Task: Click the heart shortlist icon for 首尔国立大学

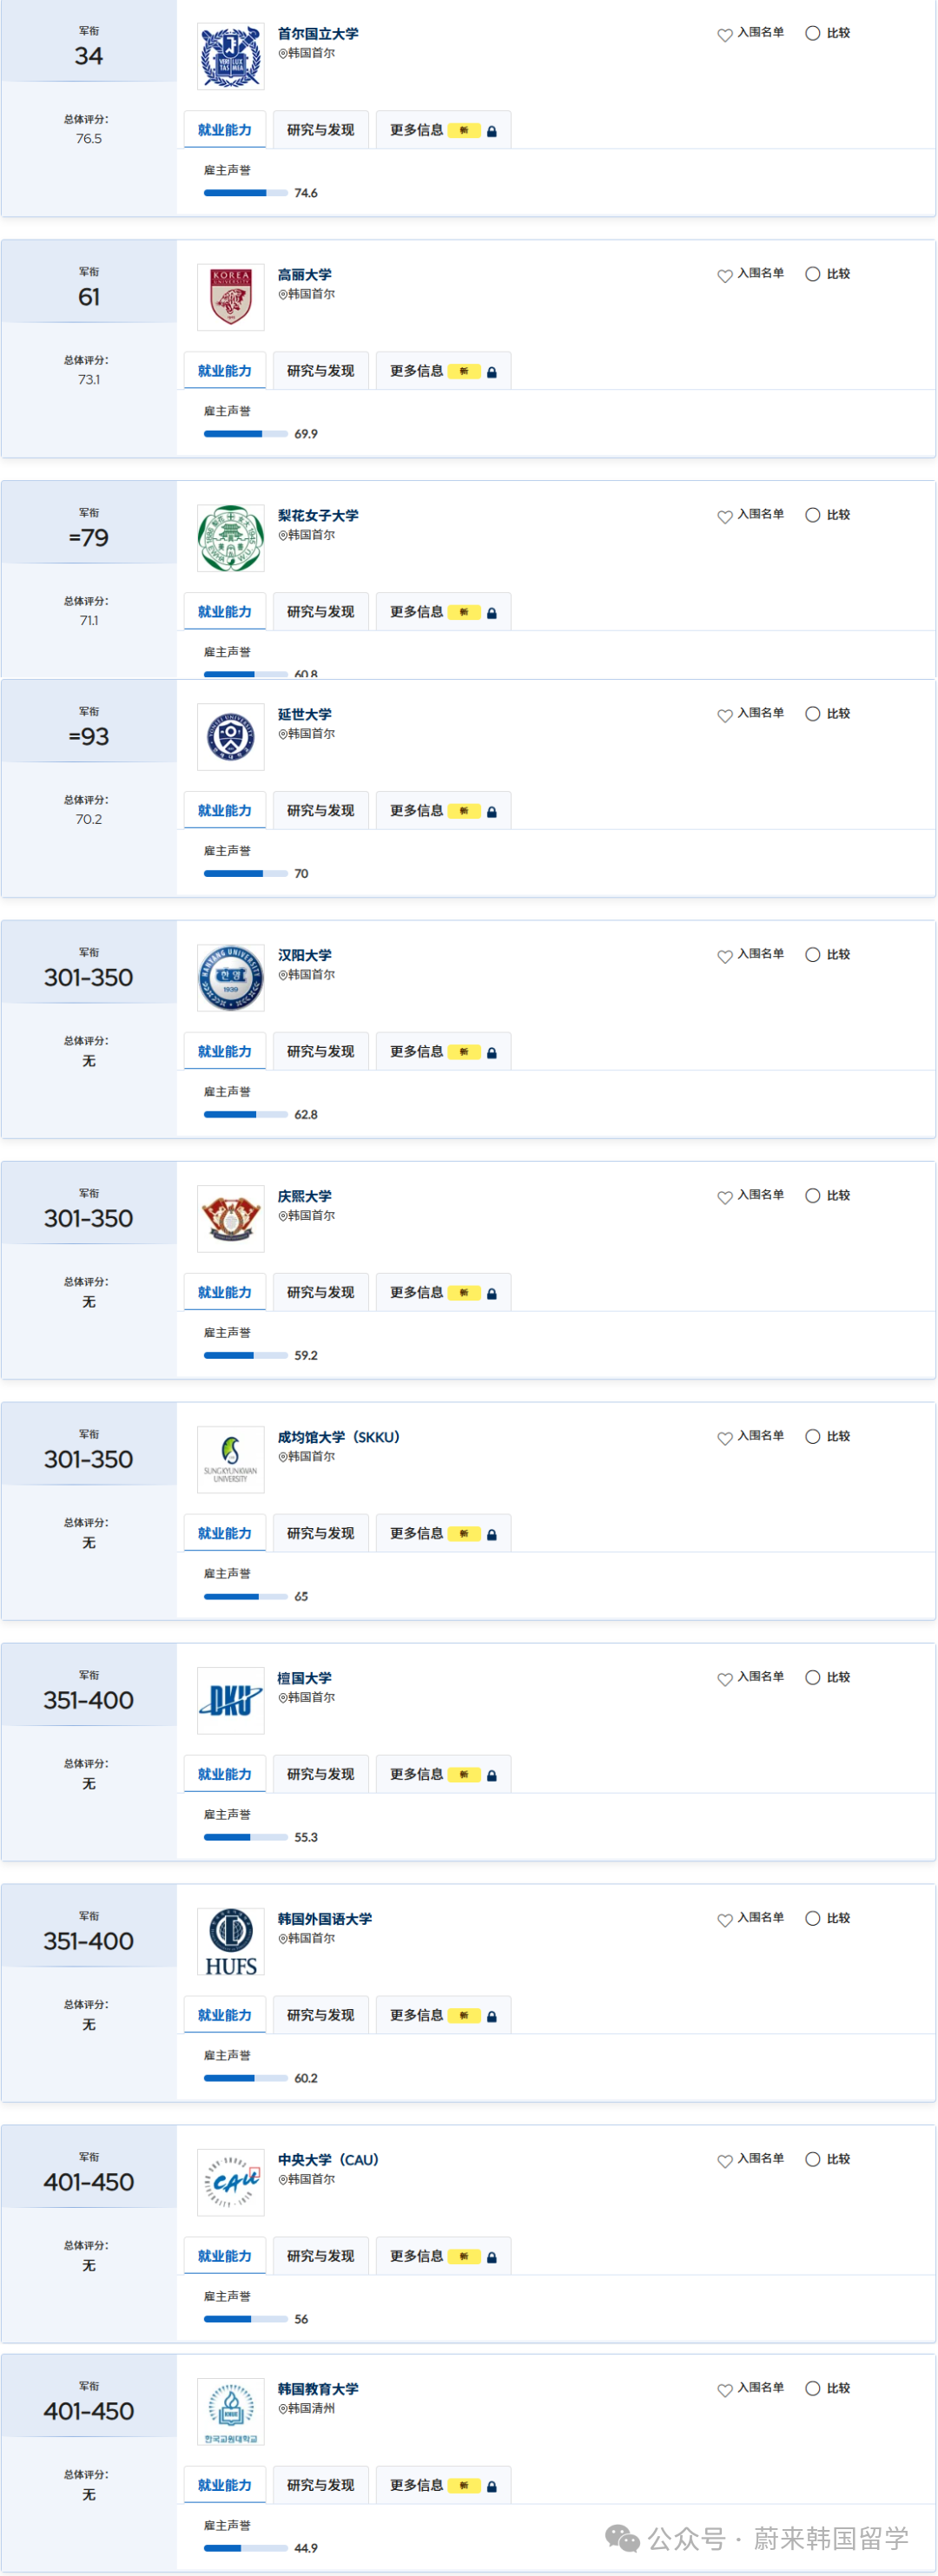Action: point(724,35)
